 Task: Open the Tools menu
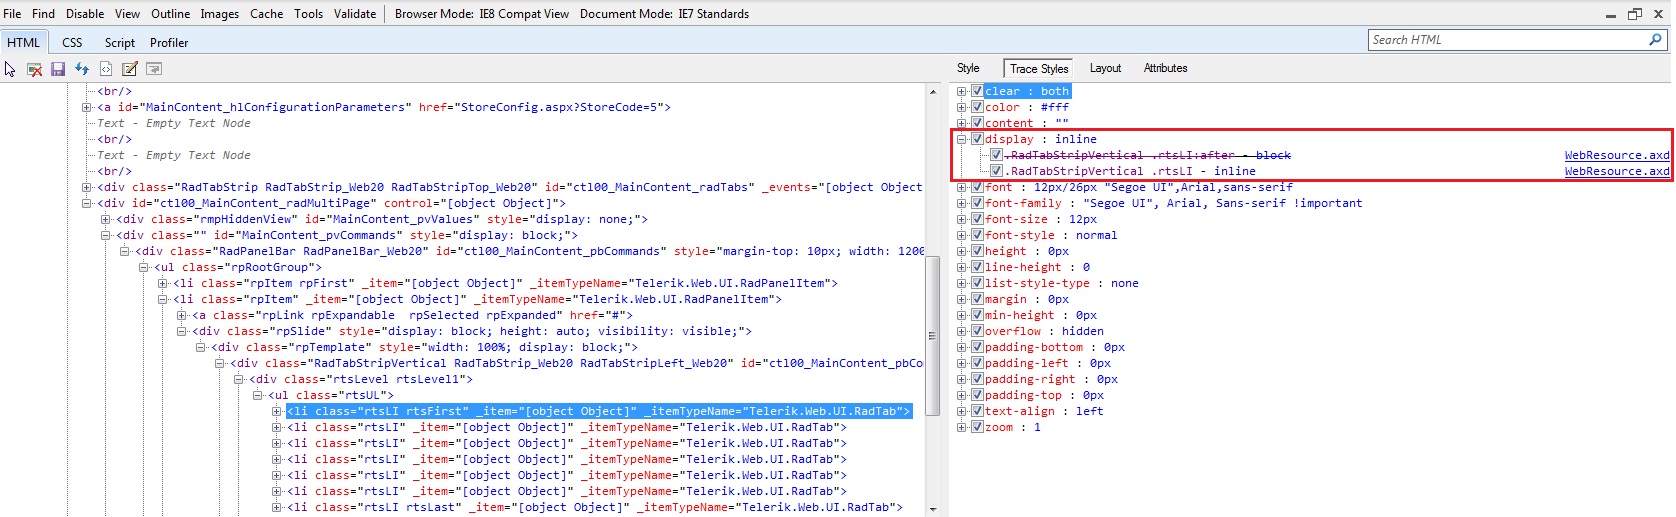coord(308,14)
